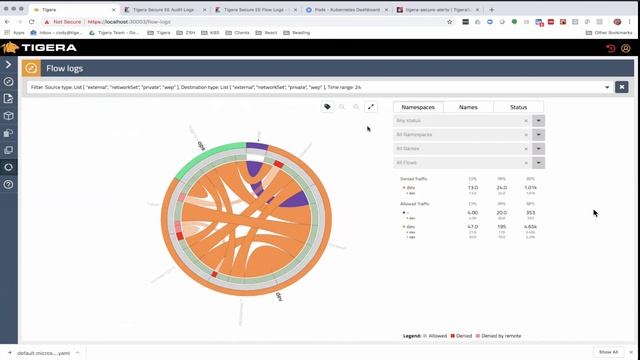Image resolution: width=640 pixels, height=360 pixels.
Task: Click Show All in the downloads bar
Action: pyautogui.click(x=608, y=352)
